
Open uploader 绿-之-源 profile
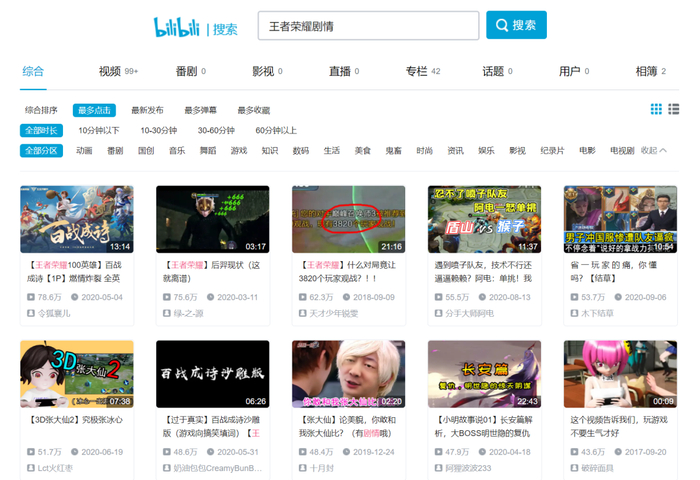tap(188, 313)
